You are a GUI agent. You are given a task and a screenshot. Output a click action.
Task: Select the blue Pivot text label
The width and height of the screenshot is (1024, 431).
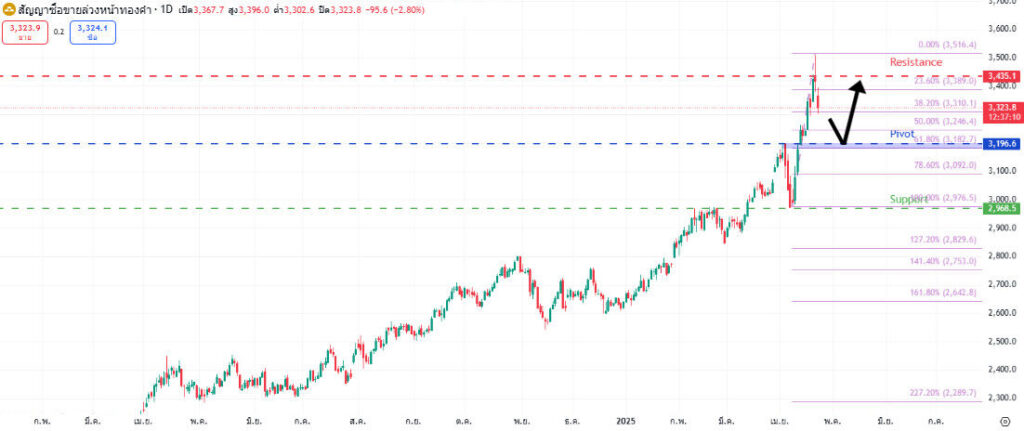pyautogui.click(x=902, y=133)
